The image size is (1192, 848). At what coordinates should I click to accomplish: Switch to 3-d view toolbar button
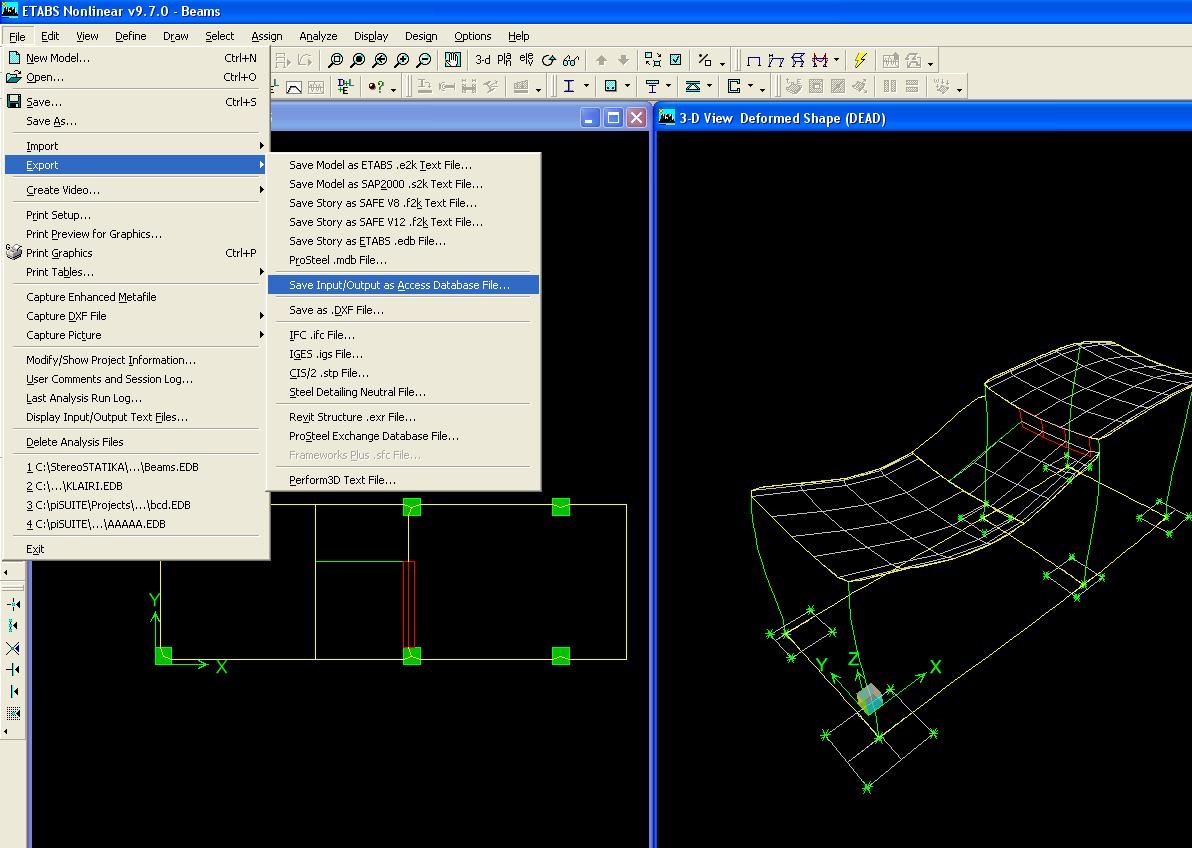coord(483,60)
